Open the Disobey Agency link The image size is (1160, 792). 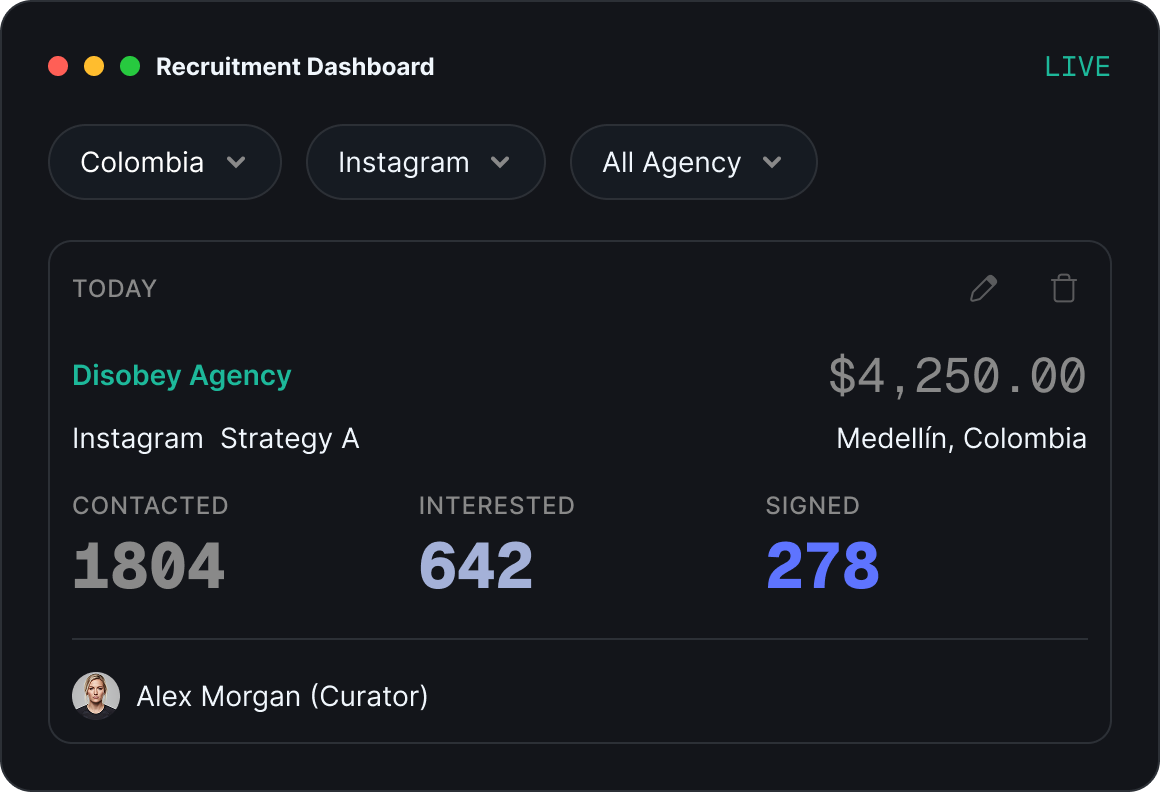pyautogui.click(x=182, y=376)
